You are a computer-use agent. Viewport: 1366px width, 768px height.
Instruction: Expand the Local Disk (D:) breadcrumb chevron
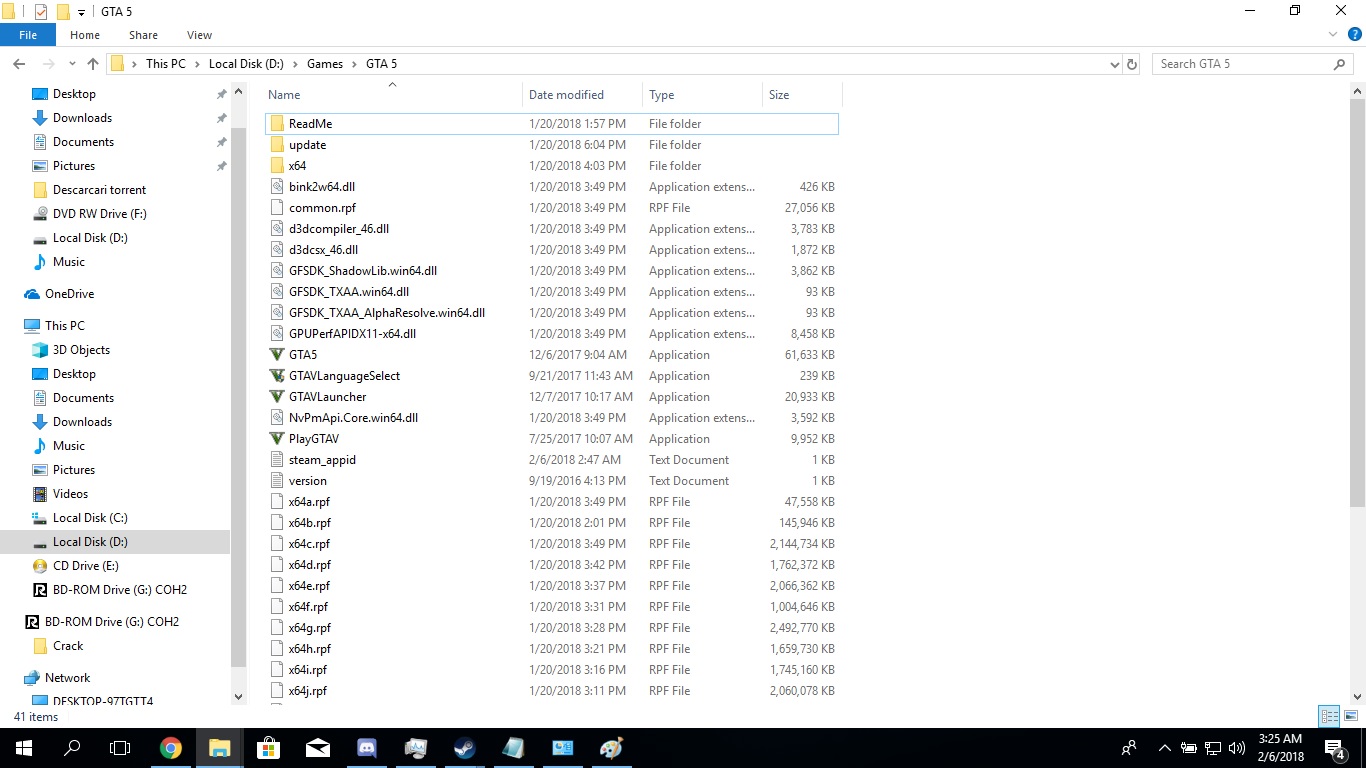[295, 64]
